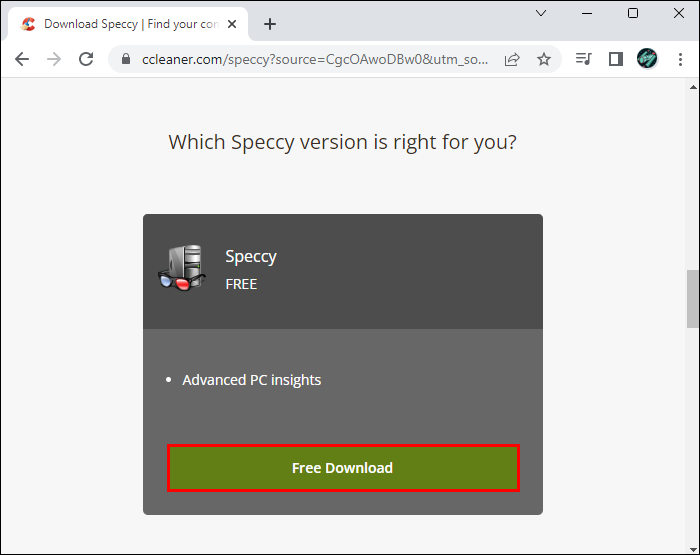Reload the current page
The image size is (700, 555).
[x=86, y=59]
